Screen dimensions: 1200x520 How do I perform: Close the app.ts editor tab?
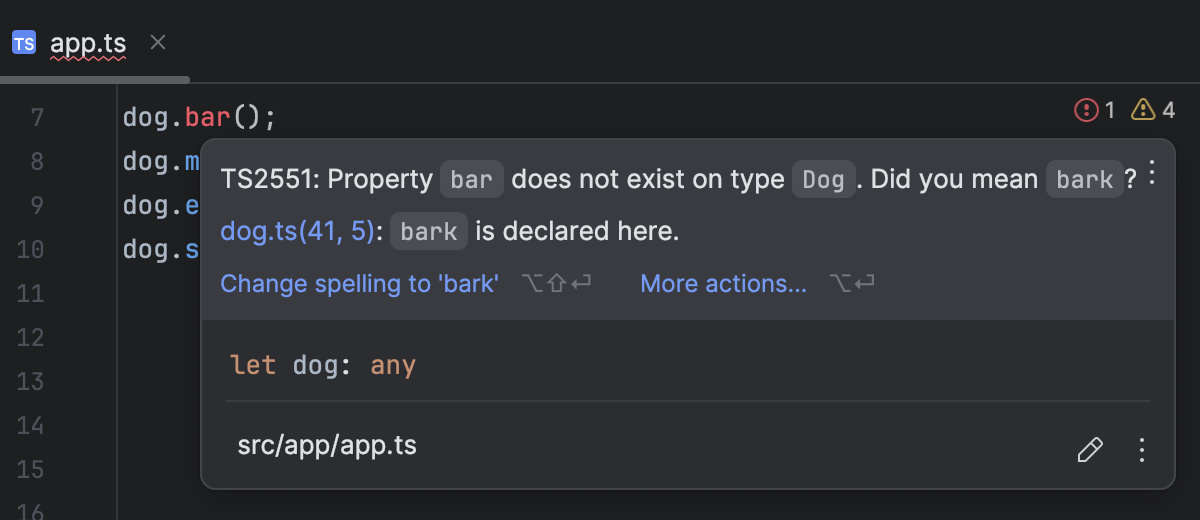pyautogui.click(x=157, y=42)
